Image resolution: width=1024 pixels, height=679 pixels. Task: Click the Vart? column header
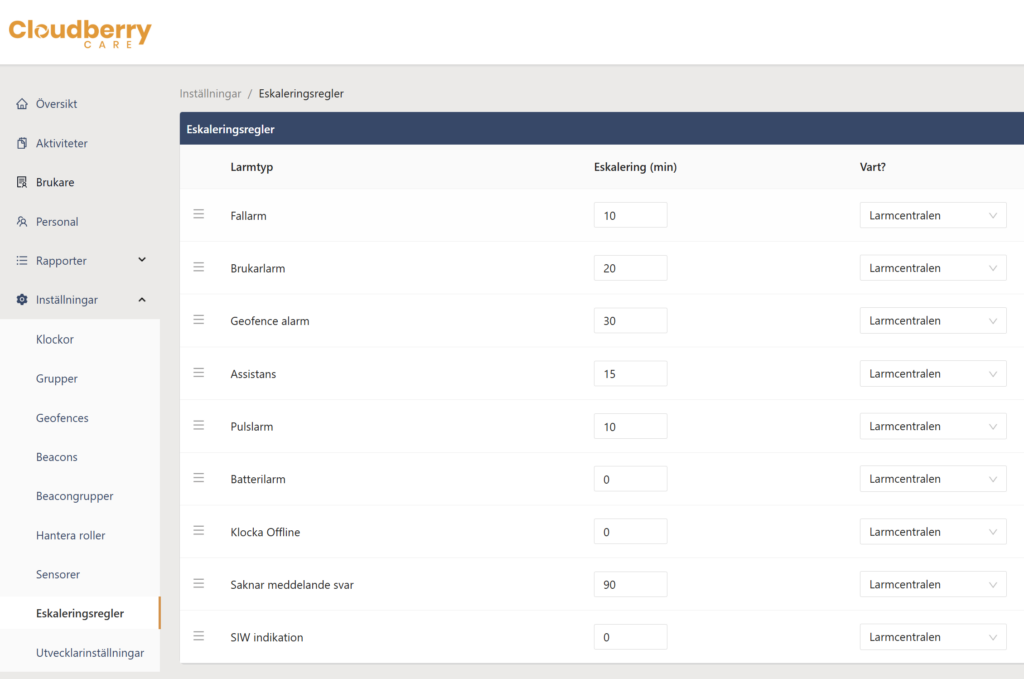click(872, 167)
